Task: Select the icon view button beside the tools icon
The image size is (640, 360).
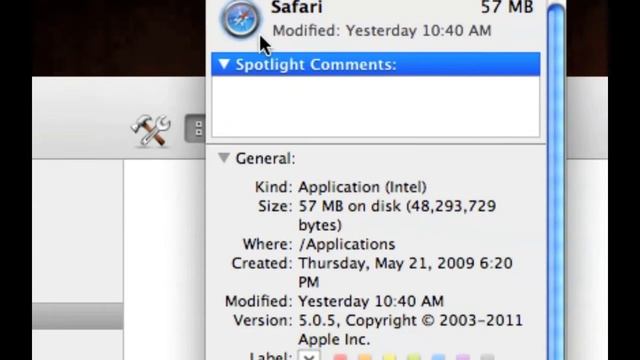Action: point(196,129)
